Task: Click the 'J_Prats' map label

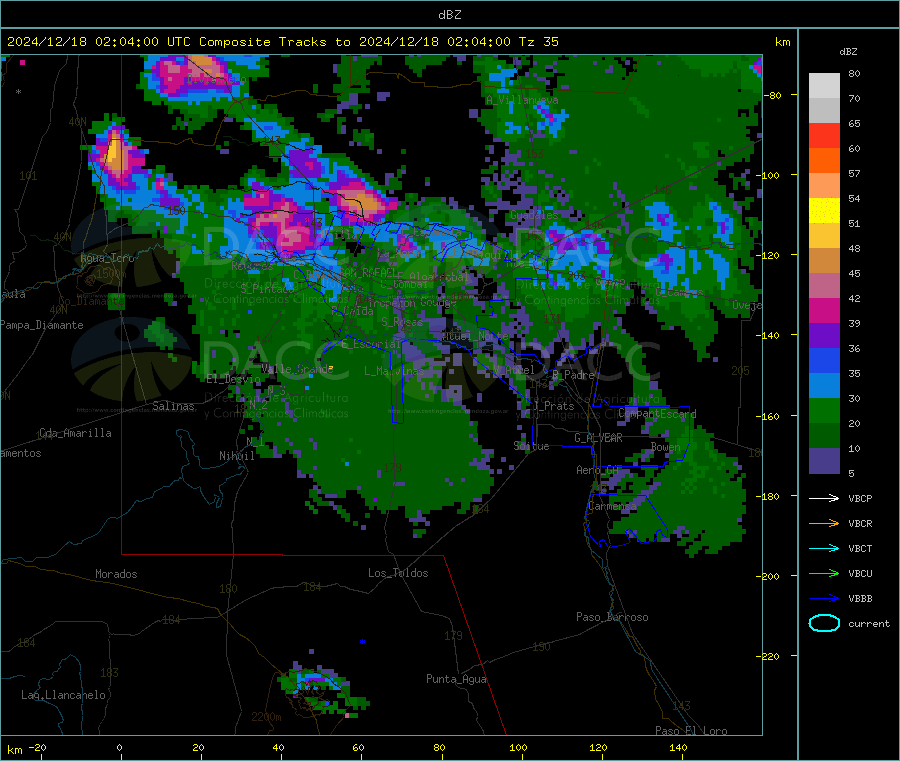Action: pyautogui.click(x=553, y=405)
